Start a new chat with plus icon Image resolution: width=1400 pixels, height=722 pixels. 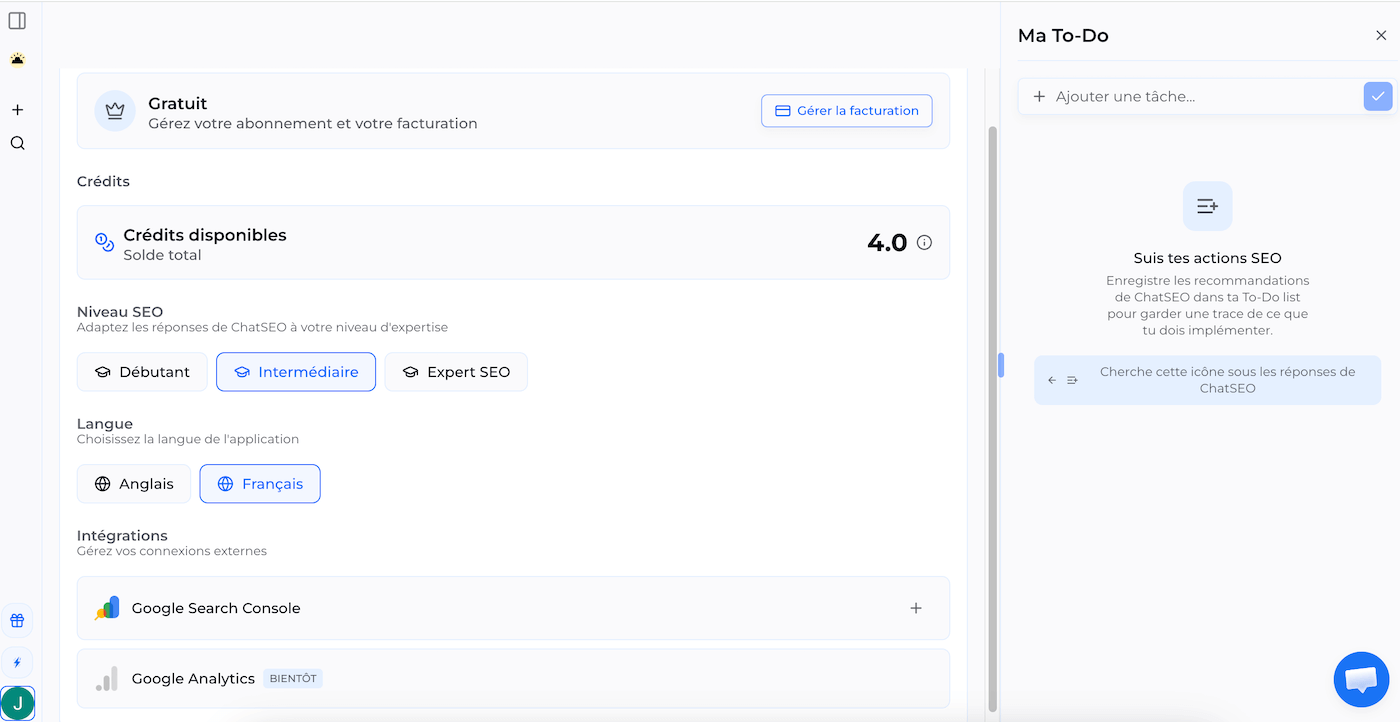pos(17,110)
